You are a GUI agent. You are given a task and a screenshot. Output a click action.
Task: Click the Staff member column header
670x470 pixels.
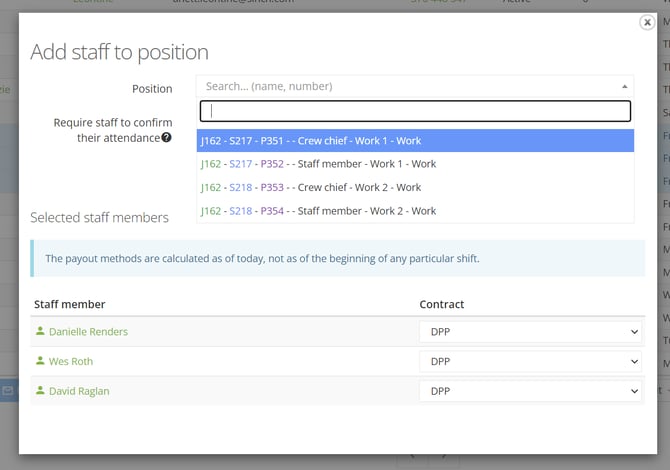(x=70, y=304)
